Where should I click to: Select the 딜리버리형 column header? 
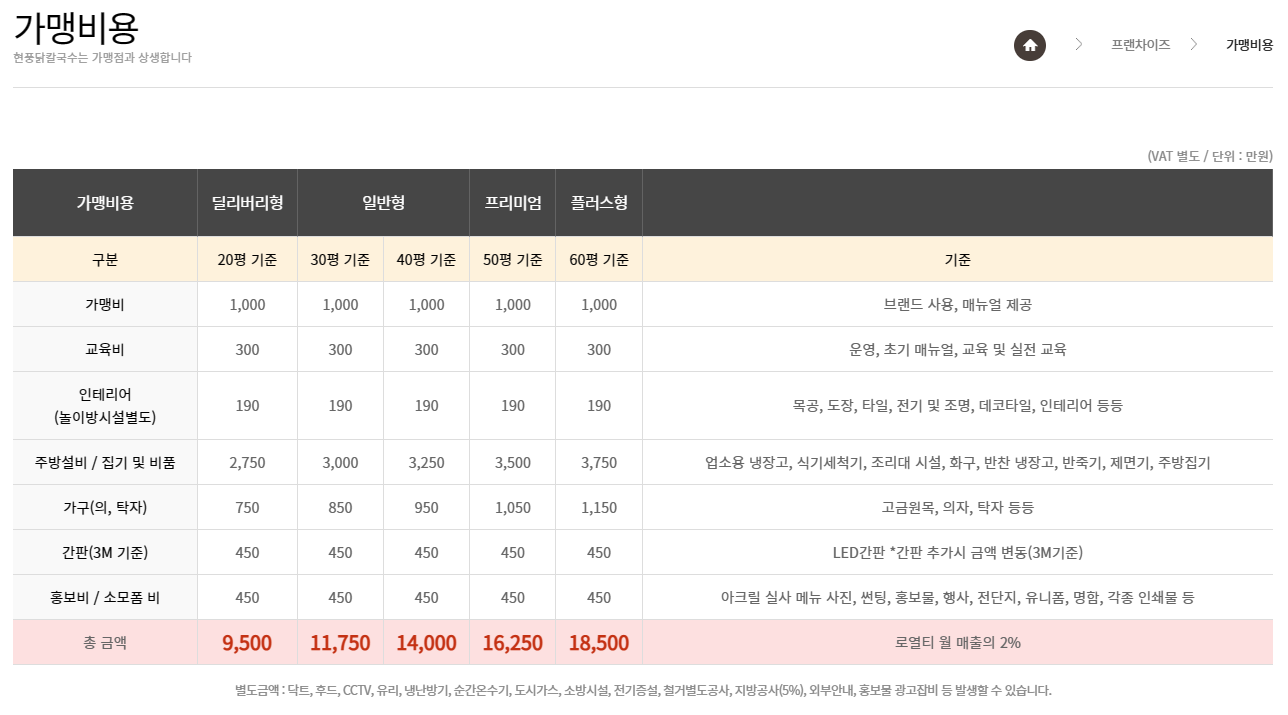247,203
